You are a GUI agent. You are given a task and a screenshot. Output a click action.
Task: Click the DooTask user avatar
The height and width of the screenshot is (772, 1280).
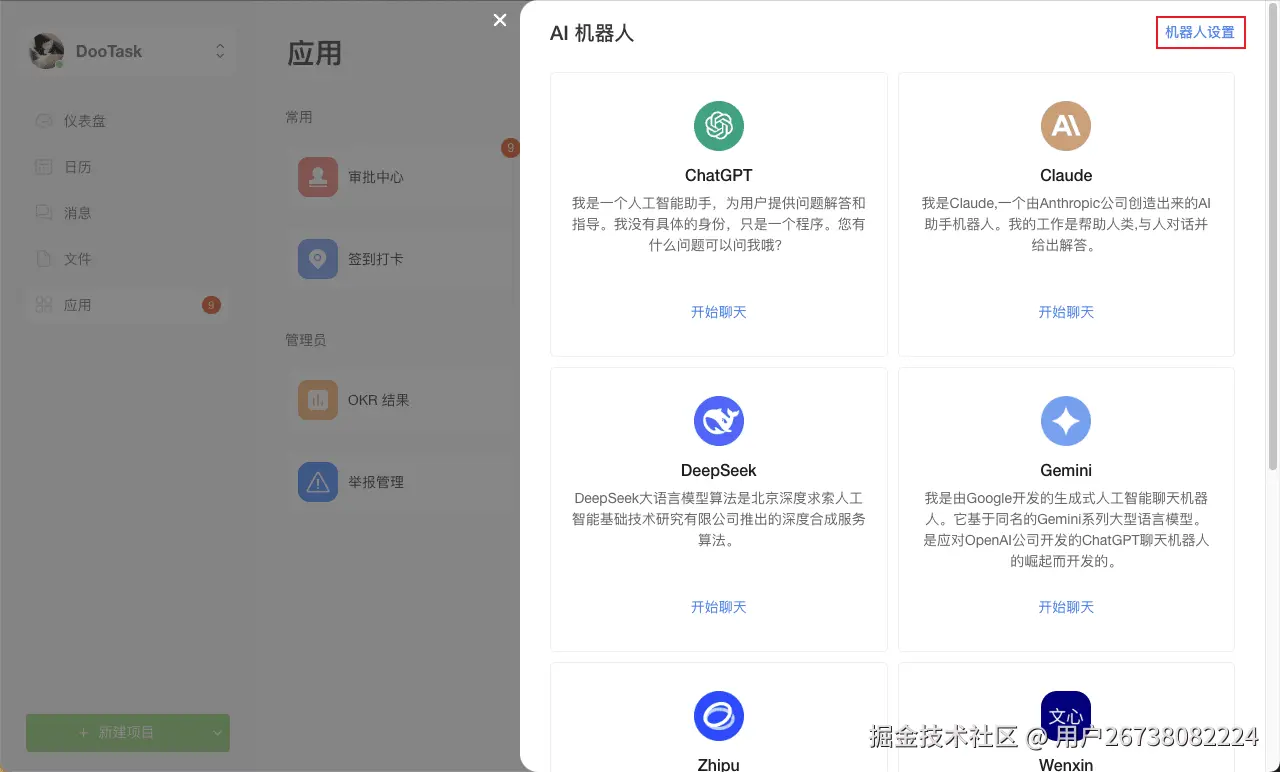pyautogui.click(x=47, y=51)
